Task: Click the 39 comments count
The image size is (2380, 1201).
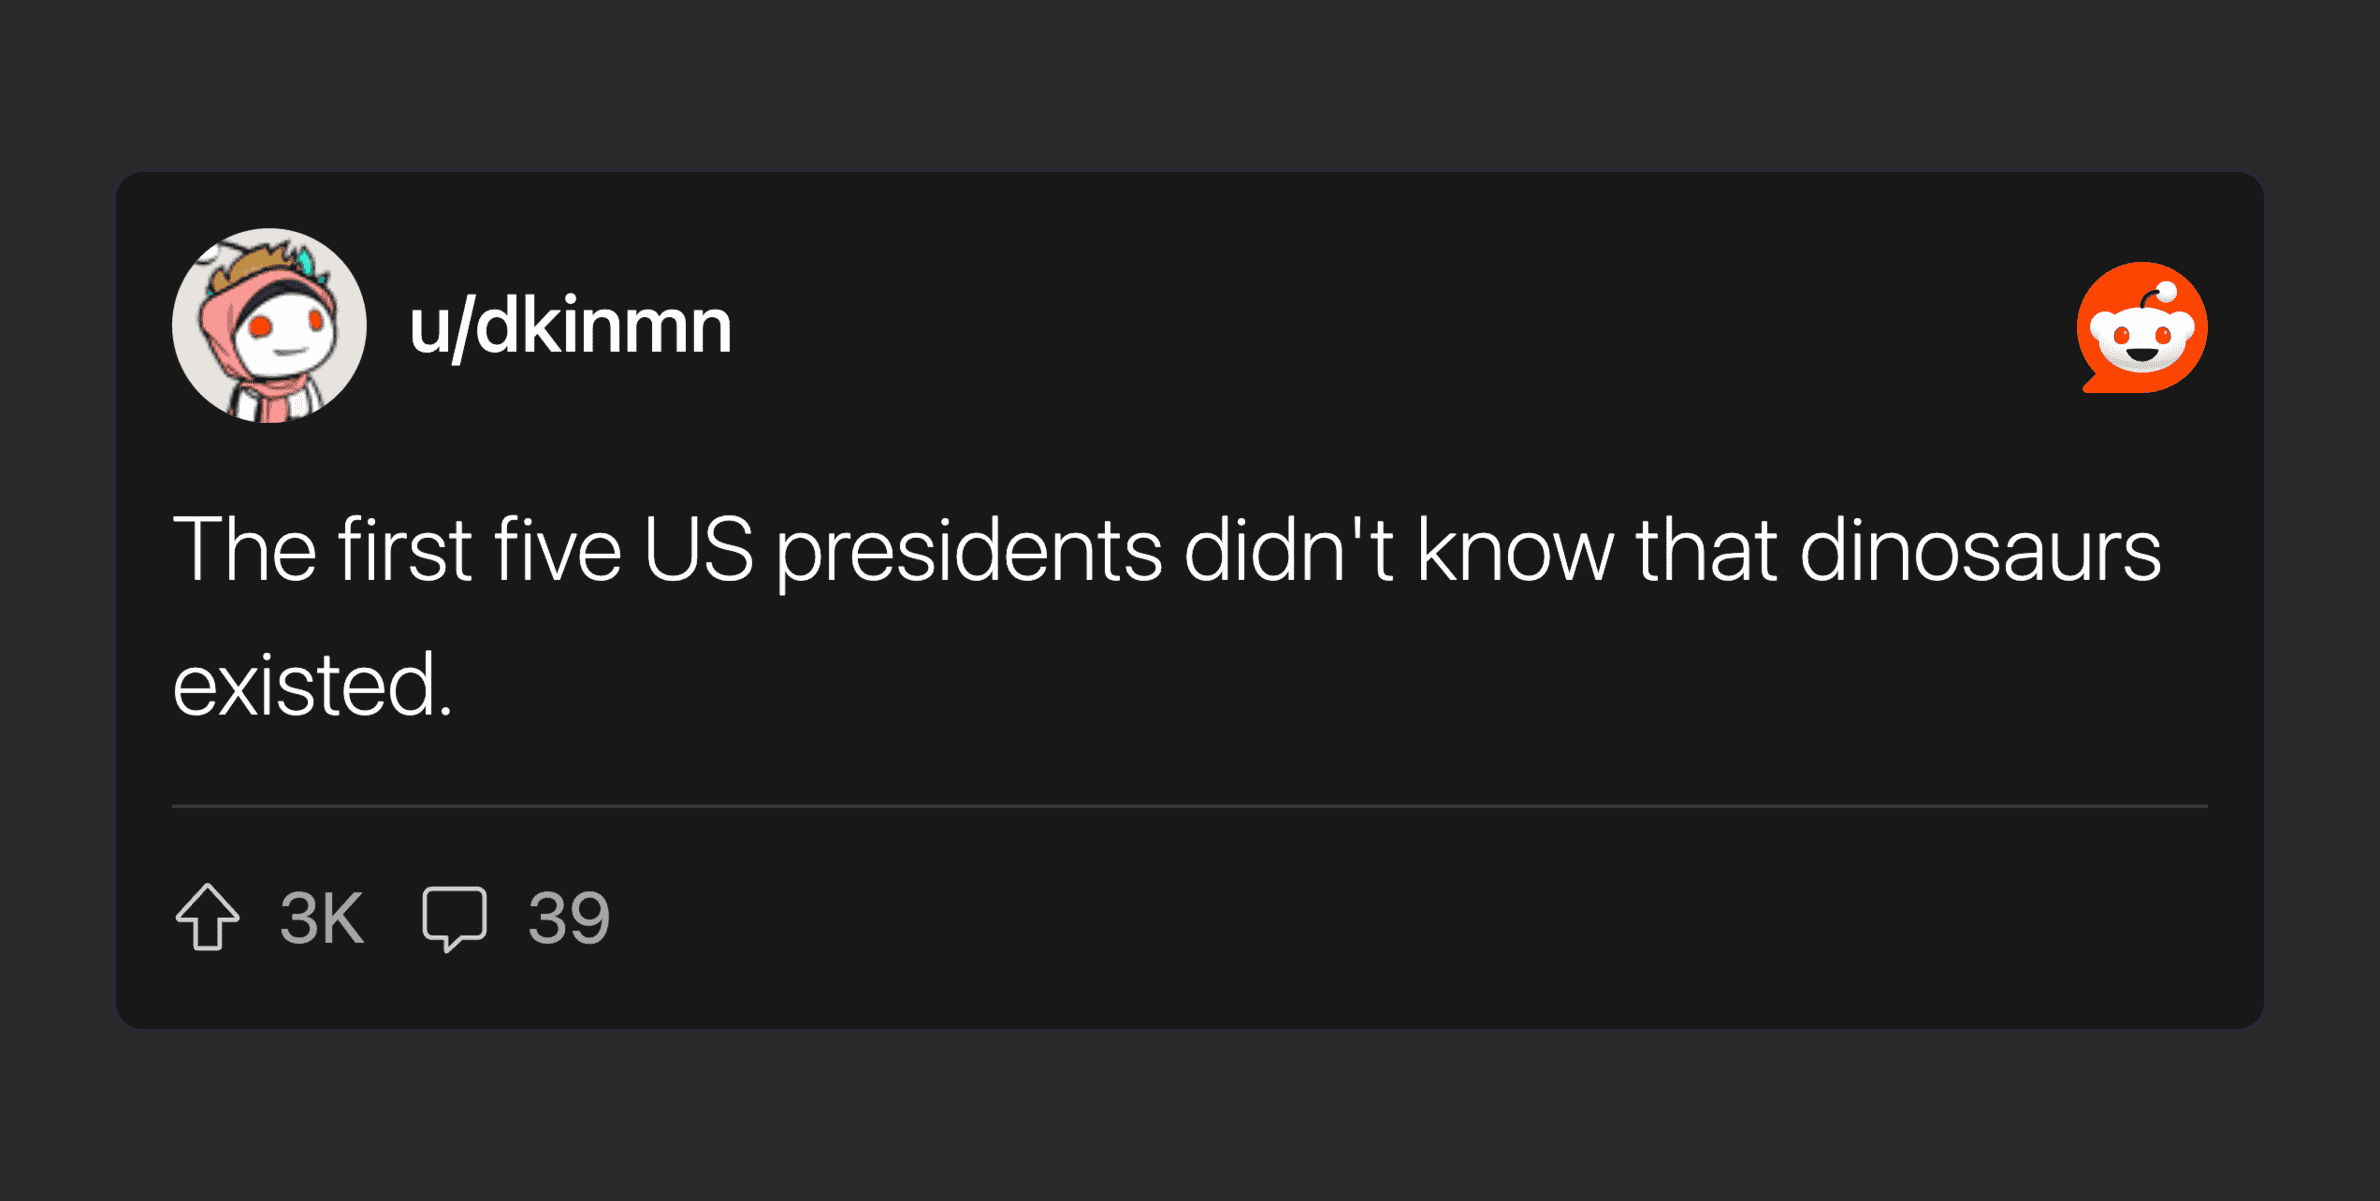Action: point(569,918)
